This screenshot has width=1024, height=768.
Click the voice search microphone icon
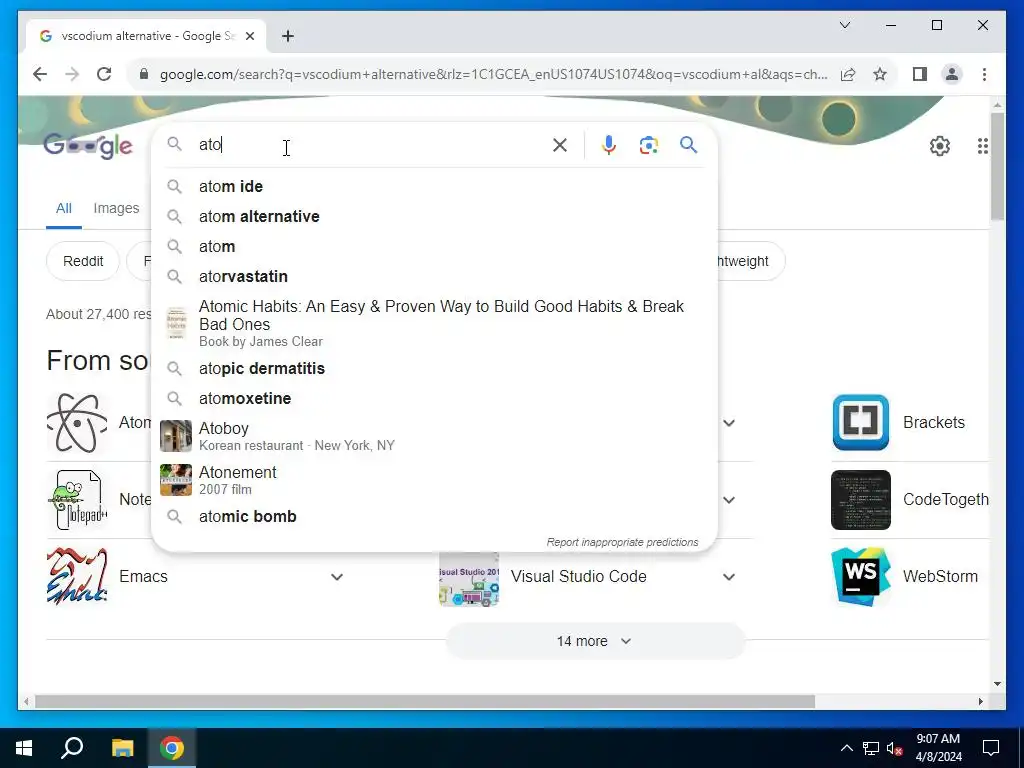(x=609, y=145)
